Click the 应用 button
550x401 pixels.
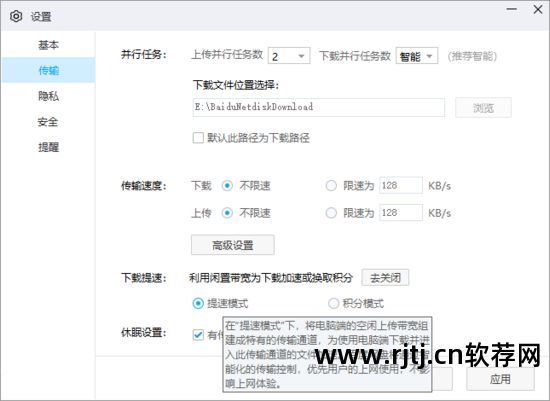pyautogui.click(x=500, y=379)
